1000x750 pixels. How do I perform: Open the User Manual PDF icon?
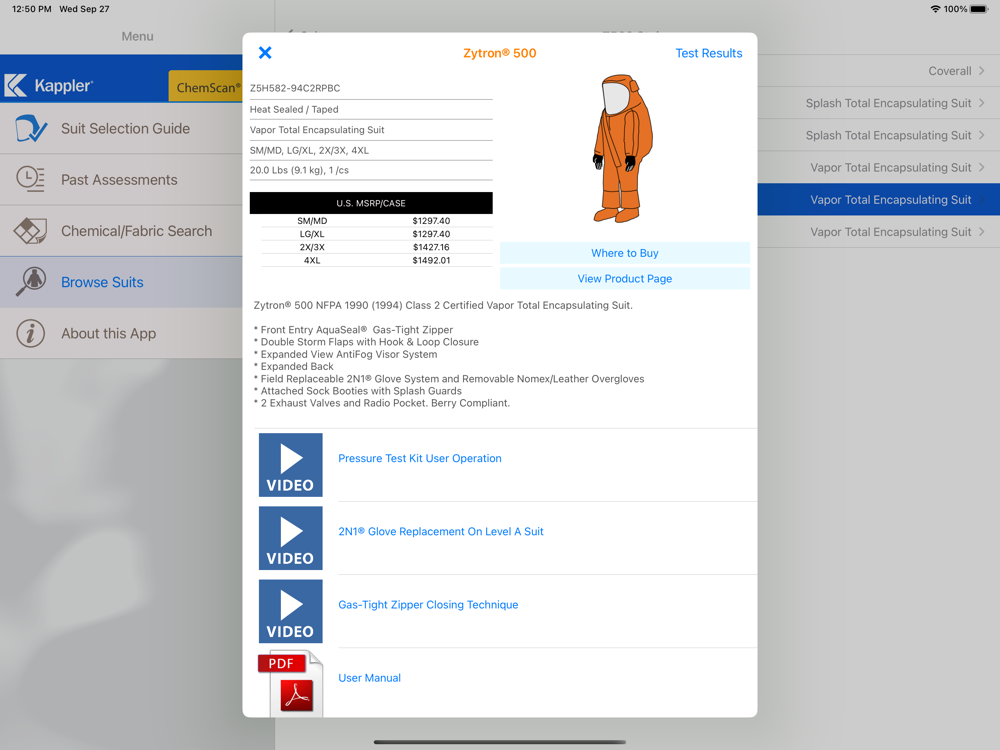(291, 683)
